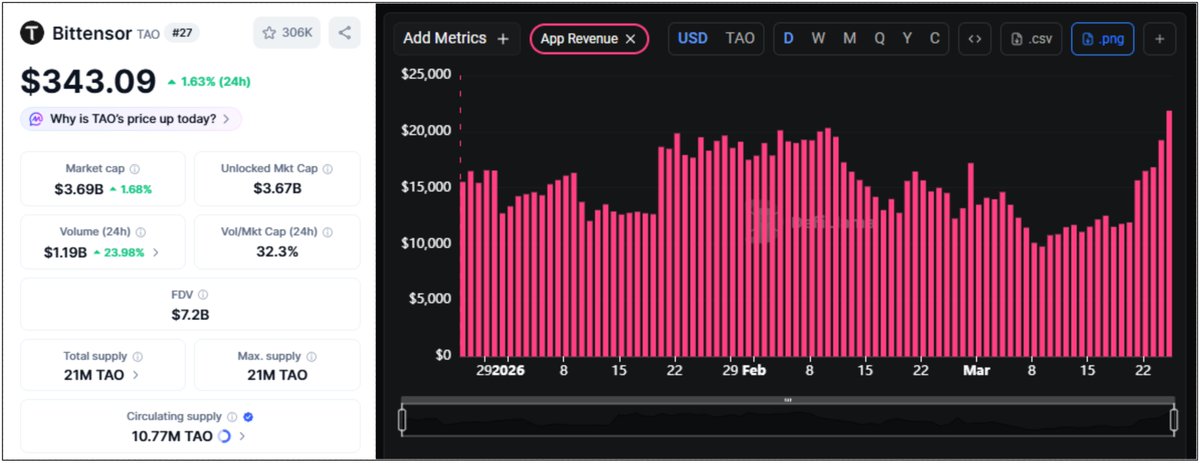The image size is (1200, 463).
Task: Open 'Why is TAO's price up today?'
Action: (131, 119)
